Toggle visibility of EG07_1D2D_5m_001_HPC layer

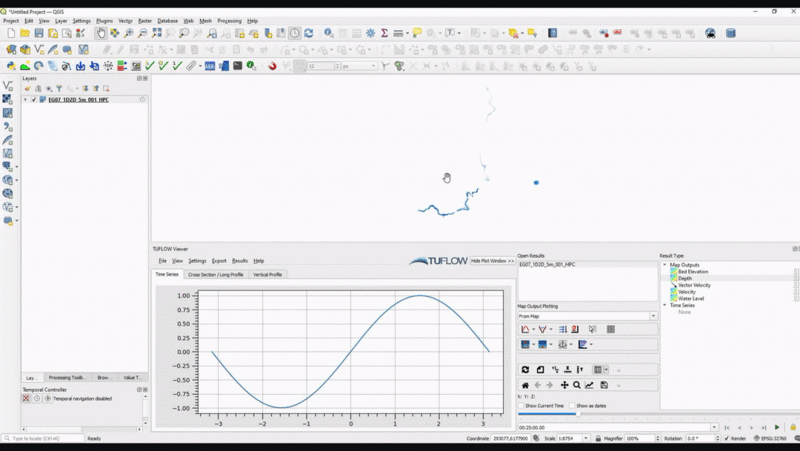(34, 99)
